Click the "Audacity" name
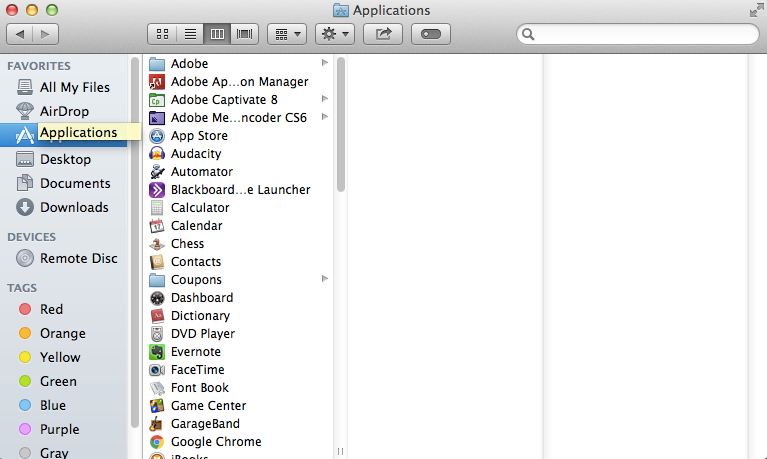Viewport: 767px width, 459px height. 196,154
